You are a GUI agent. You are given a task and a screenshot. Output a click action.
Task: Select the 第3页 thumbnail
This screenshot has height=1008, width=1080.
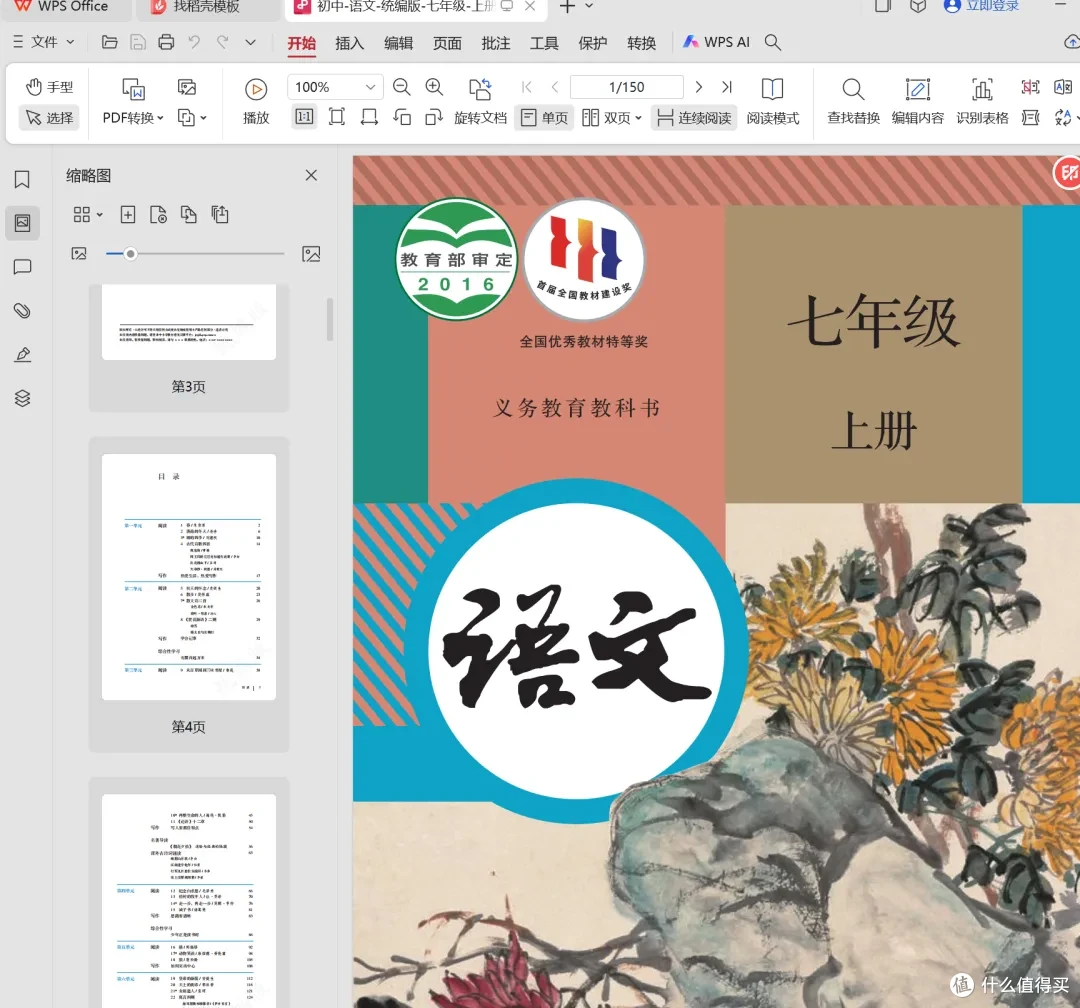(x=189, y=348)
